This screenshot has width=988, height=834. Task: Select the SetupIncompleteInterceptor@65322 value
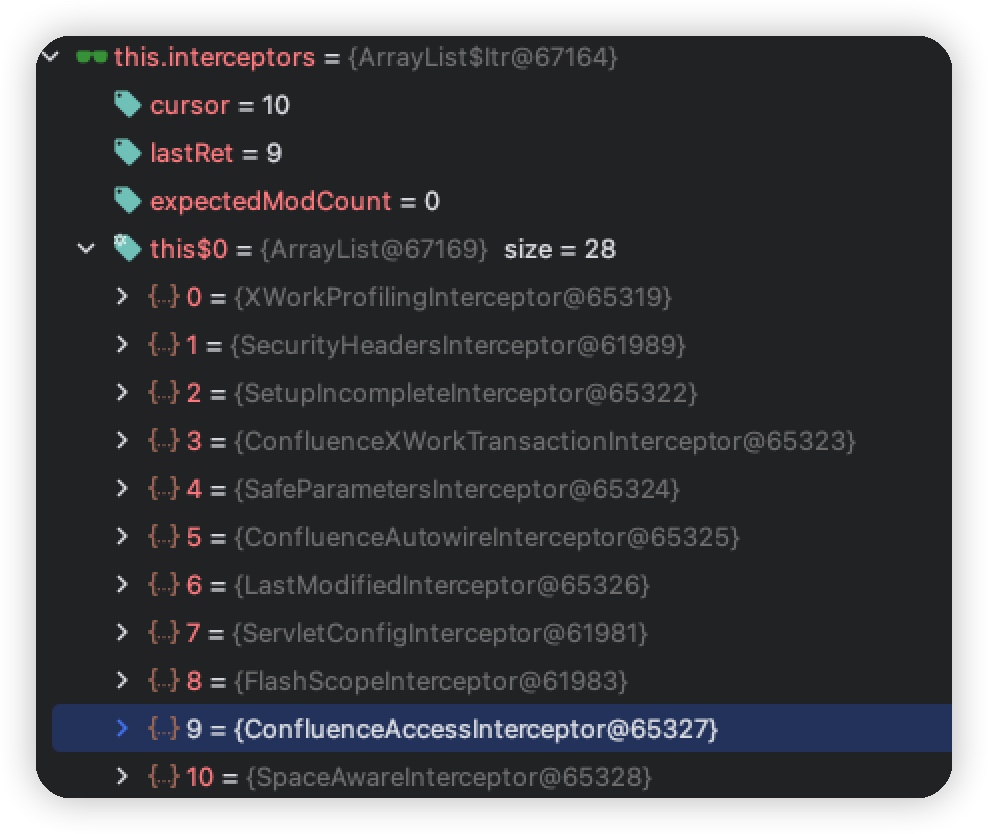(466, 392)
